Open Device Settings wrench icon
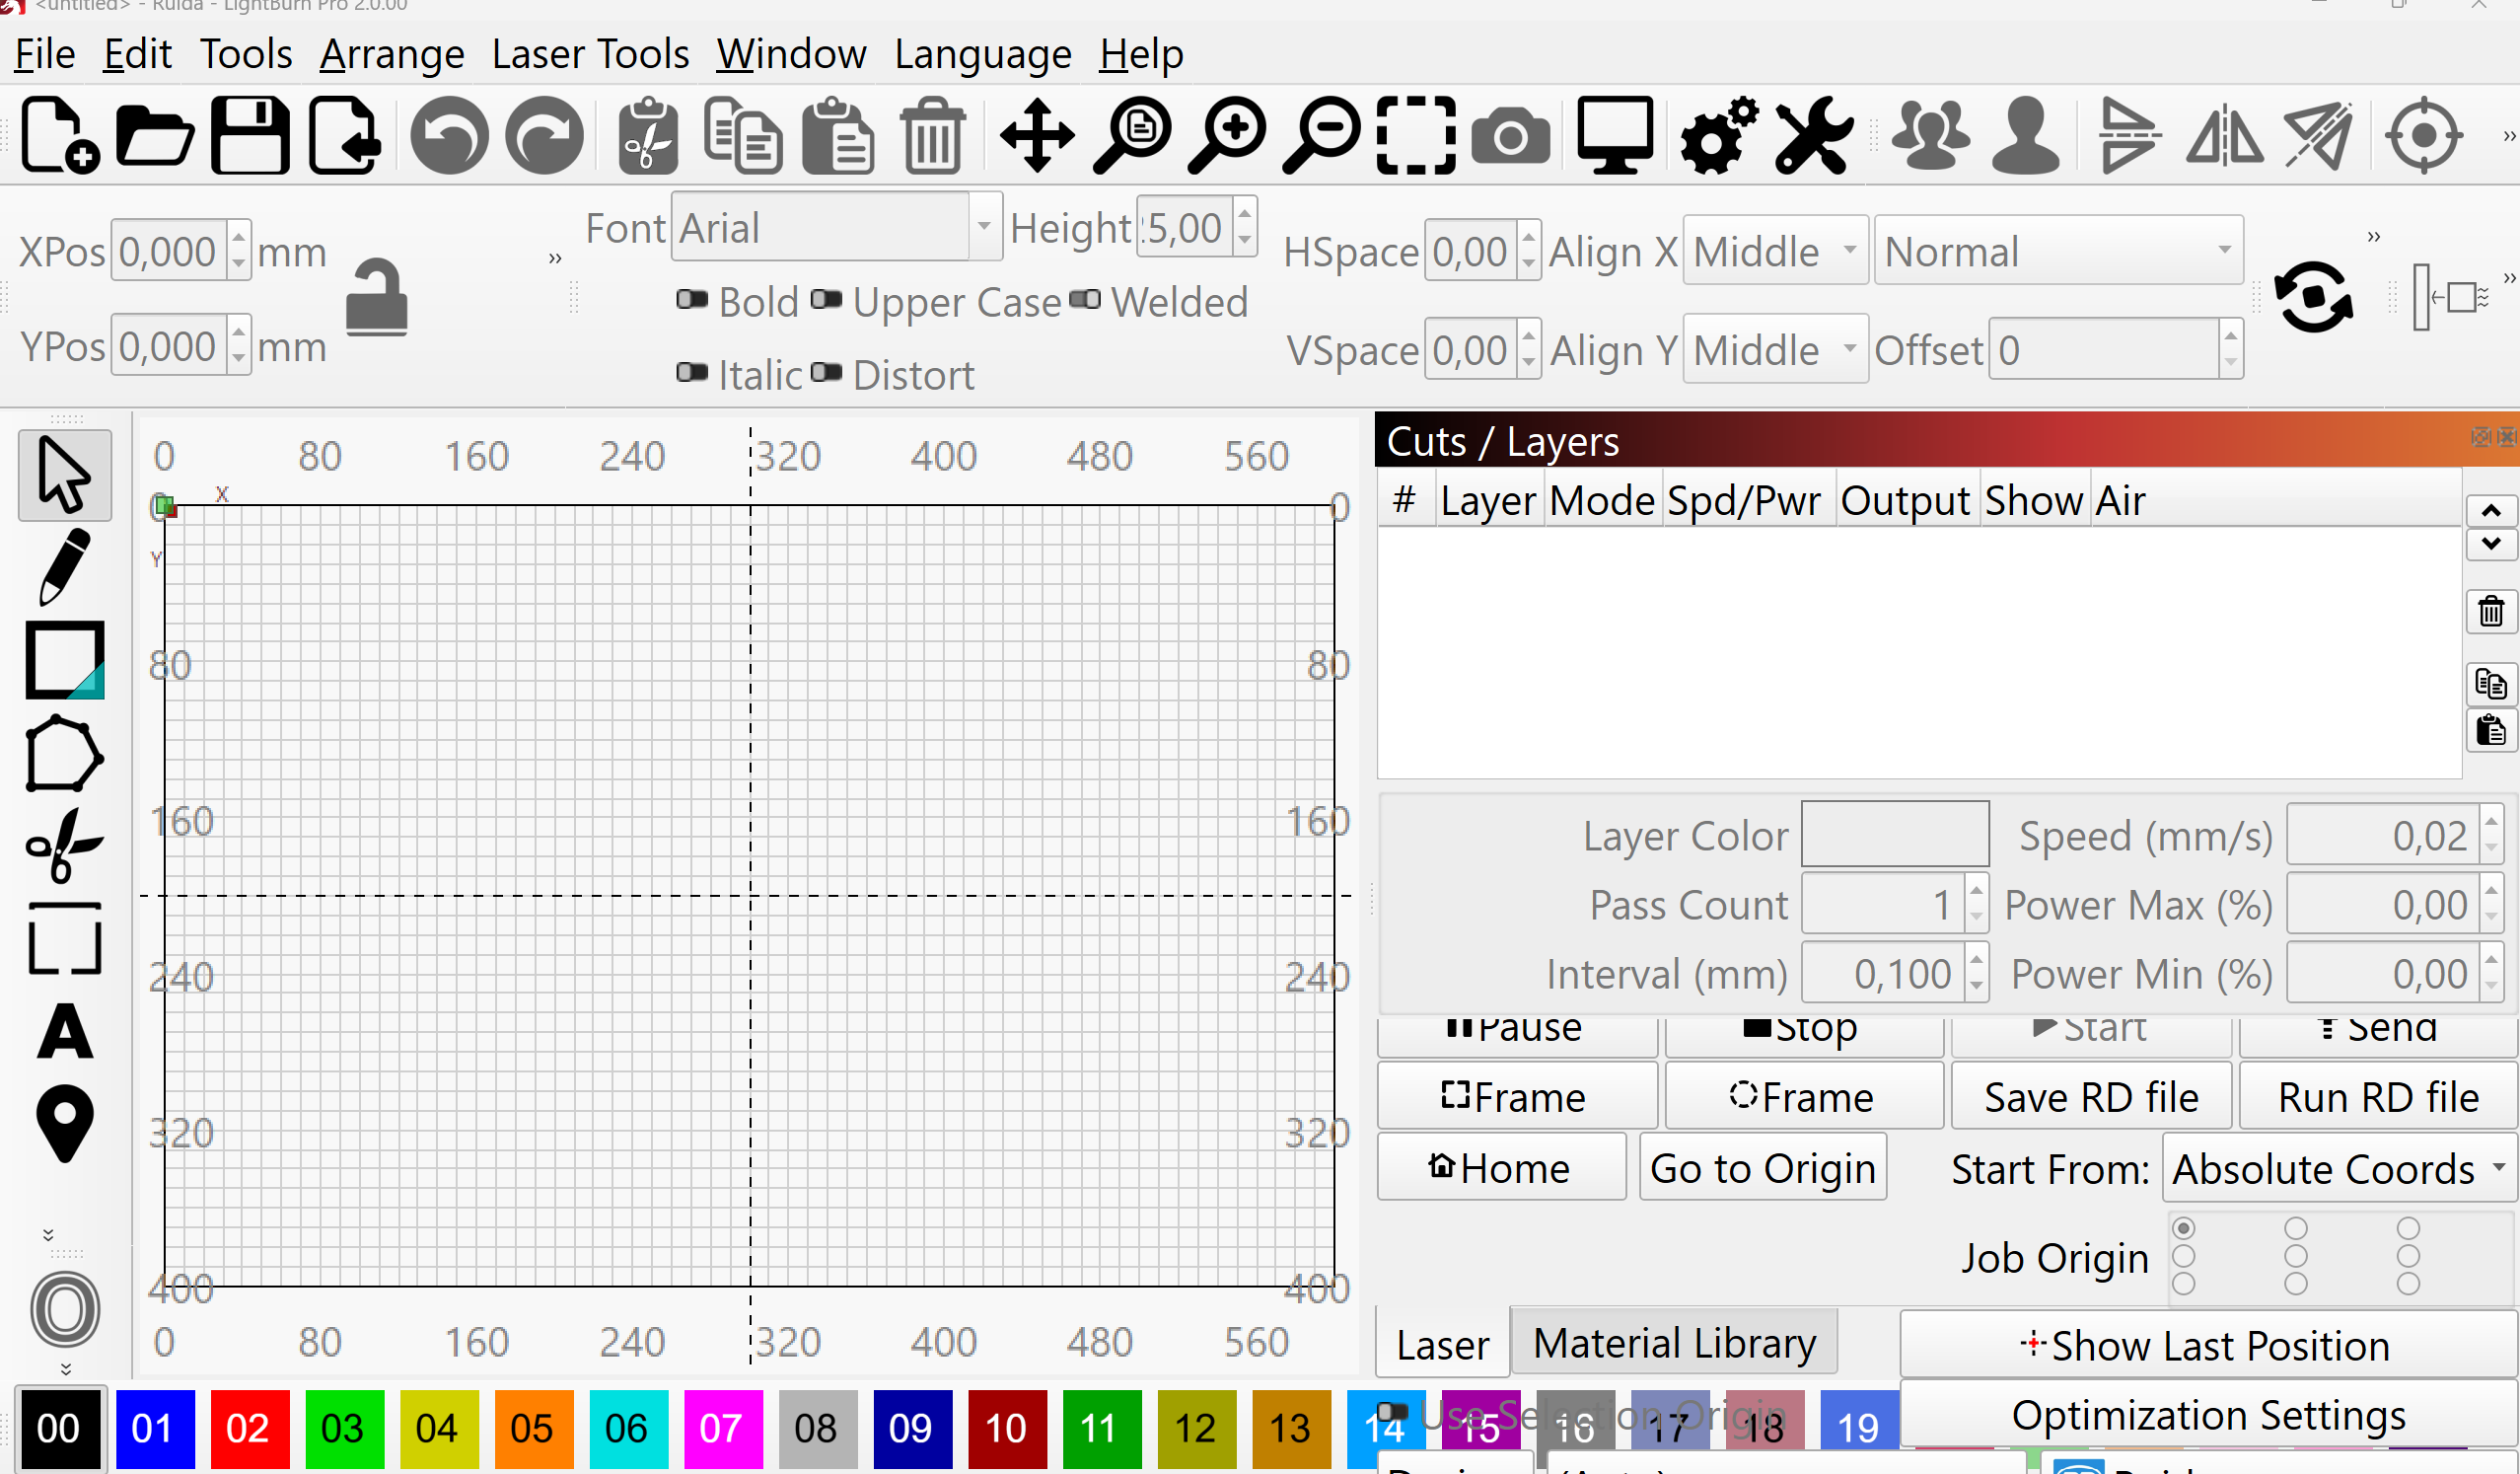The width and height of the screenshot is (2520, 1474). (1812, 135)
